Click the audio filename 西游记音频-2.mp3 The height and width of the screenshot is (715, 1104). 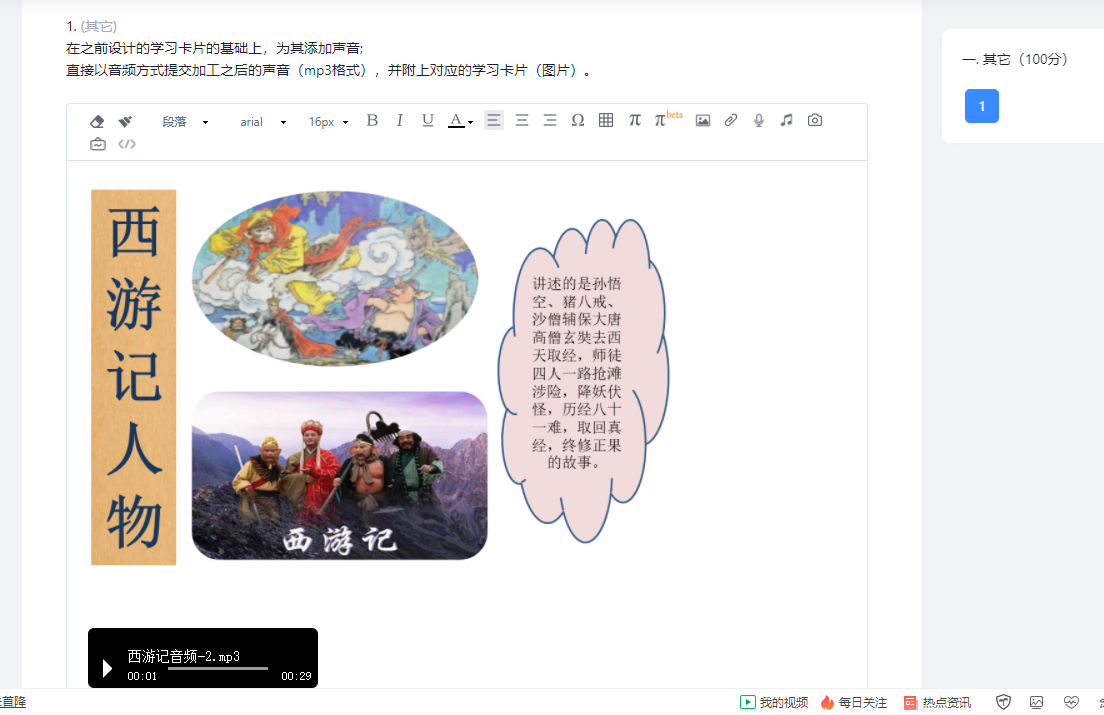(184, 657)
